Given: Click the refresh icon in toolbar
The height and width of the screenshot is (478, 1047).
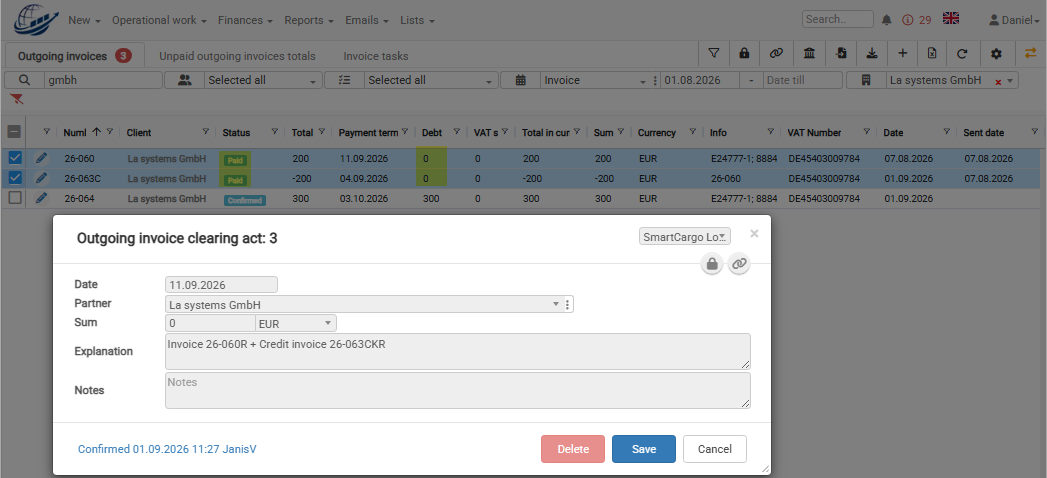Looking at the screenshot, I should click(x=962, y=53).
